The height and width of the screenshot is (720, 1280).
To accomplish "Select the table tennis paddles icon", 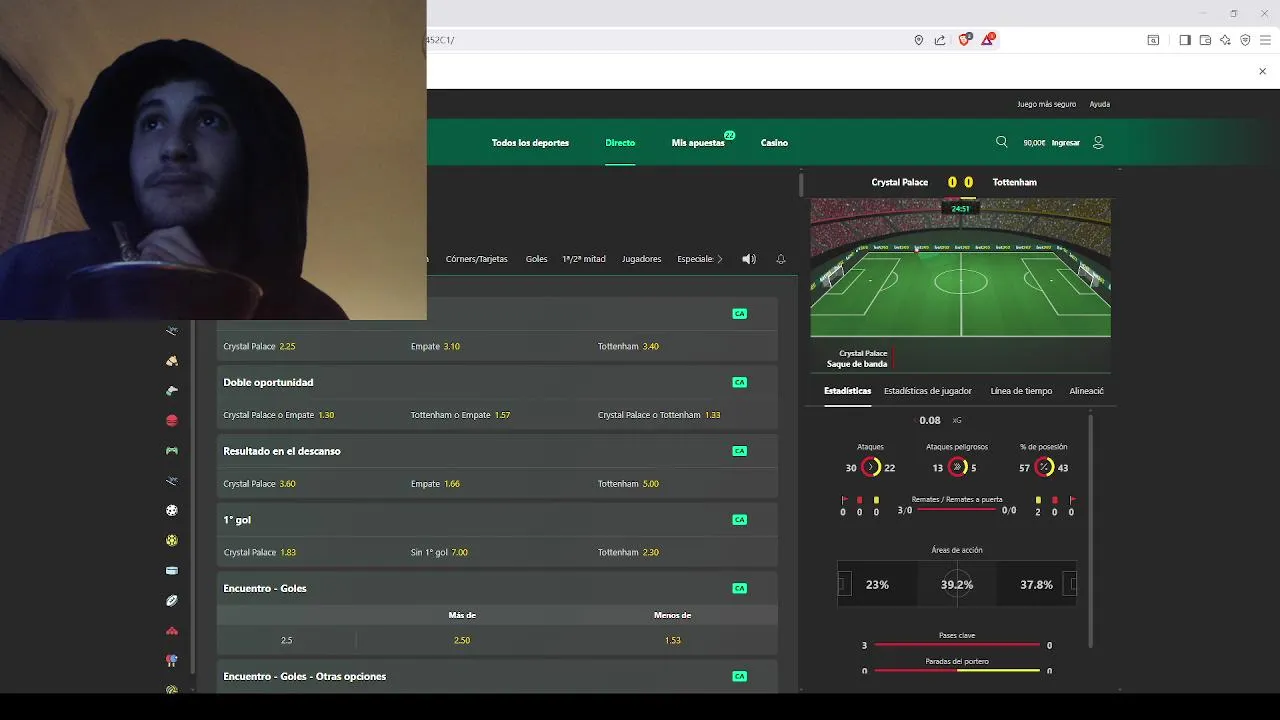I will [x=172, y=661].
